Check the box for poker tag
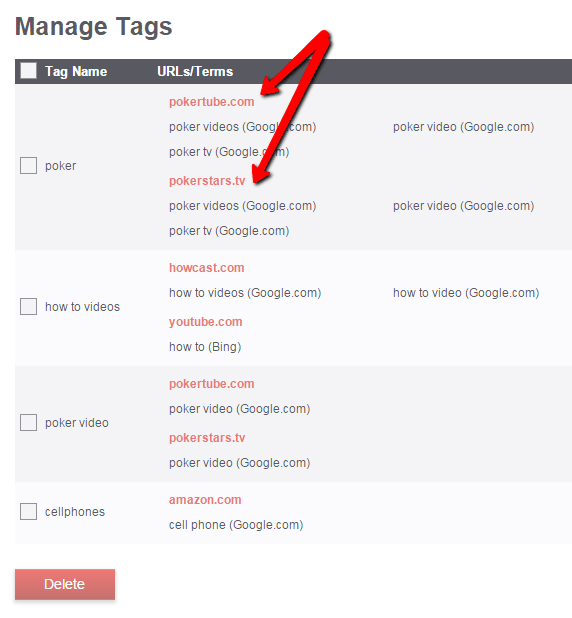572x618 pixels. [28, 166]
